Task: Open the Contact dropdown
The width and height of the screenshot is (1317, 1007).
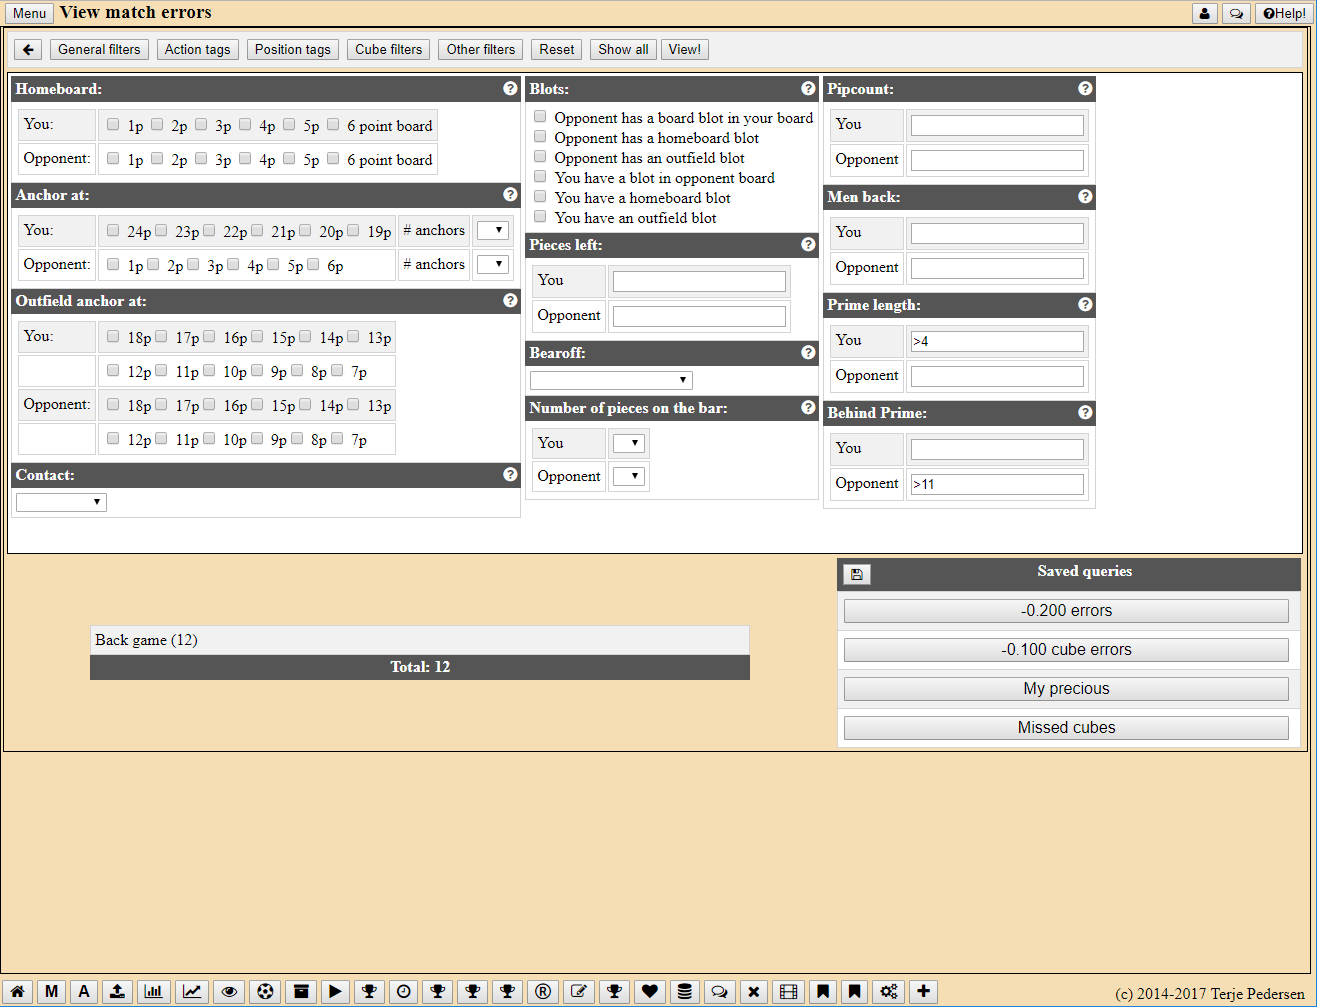Action: click(x=61, y=502)
